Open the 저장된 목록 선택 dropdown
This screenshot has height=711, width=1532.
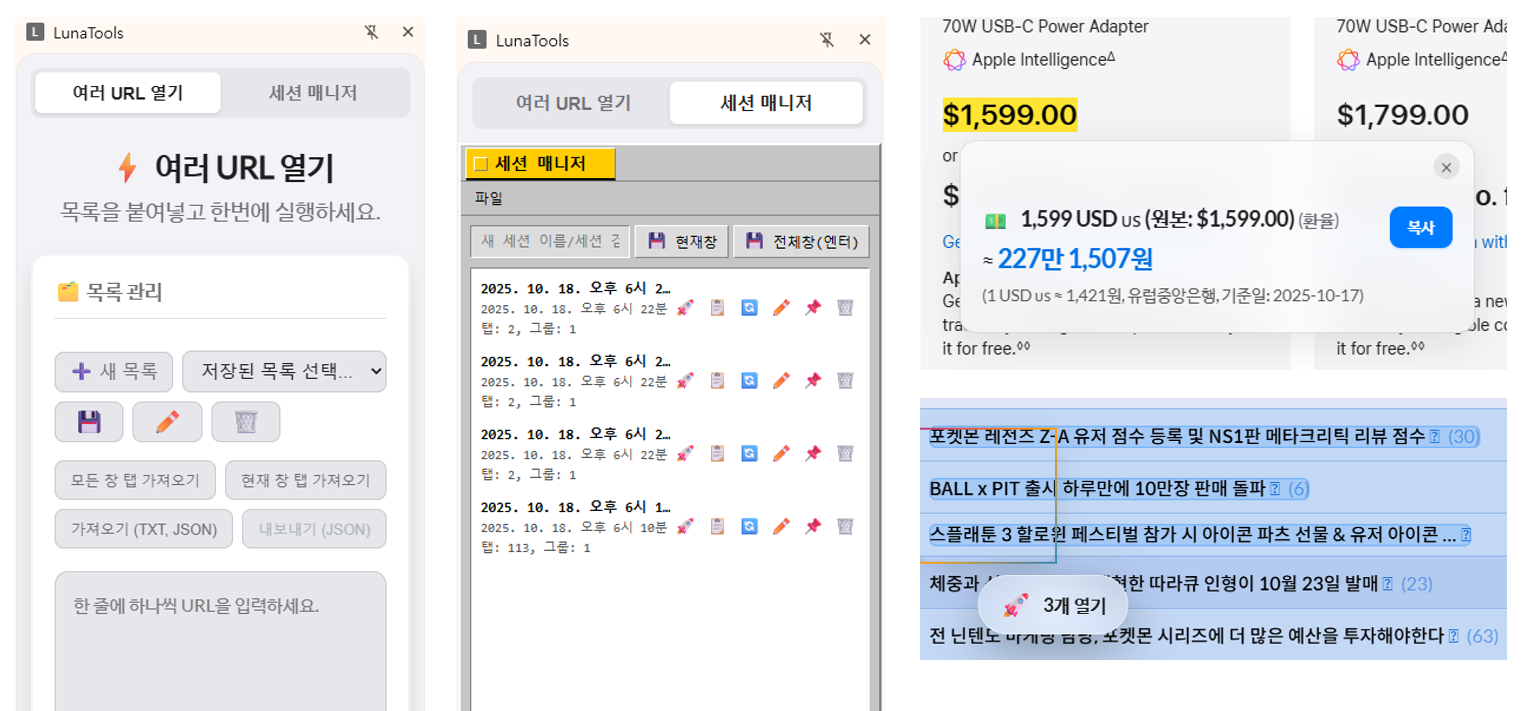(284, 371)
